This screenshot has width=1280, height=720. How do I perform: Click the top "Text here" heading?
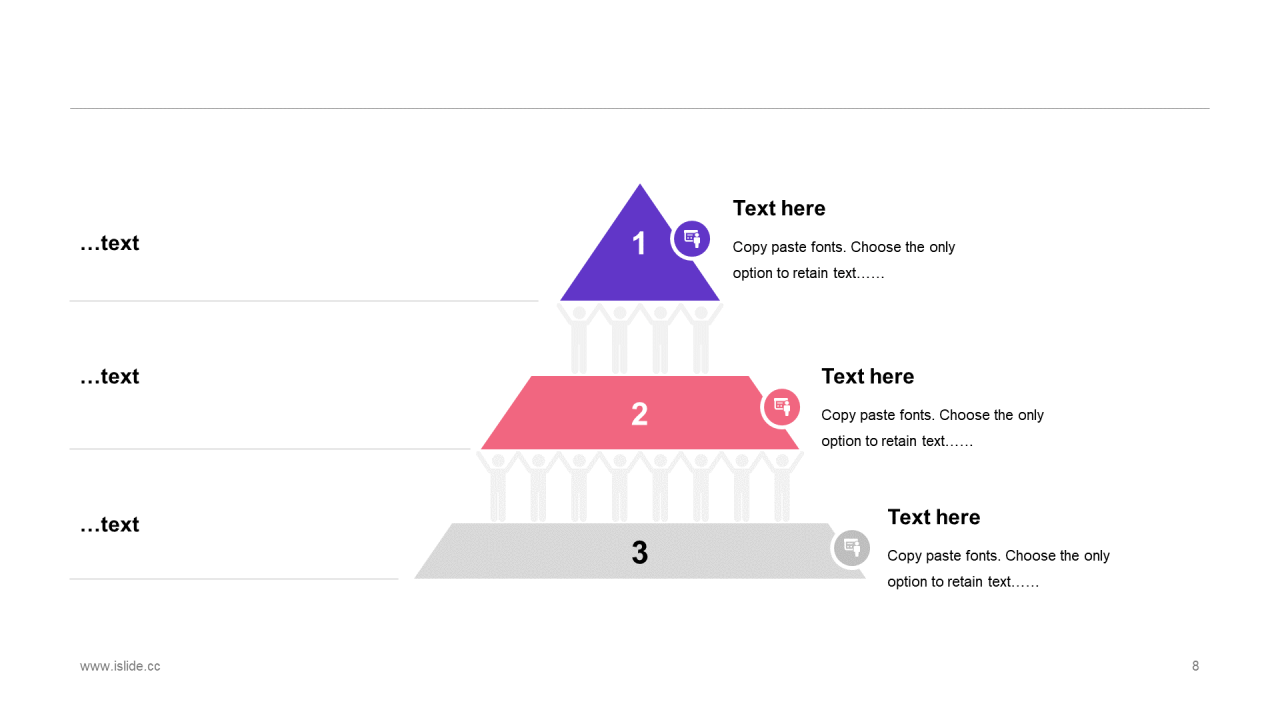(x=779, y=208)
